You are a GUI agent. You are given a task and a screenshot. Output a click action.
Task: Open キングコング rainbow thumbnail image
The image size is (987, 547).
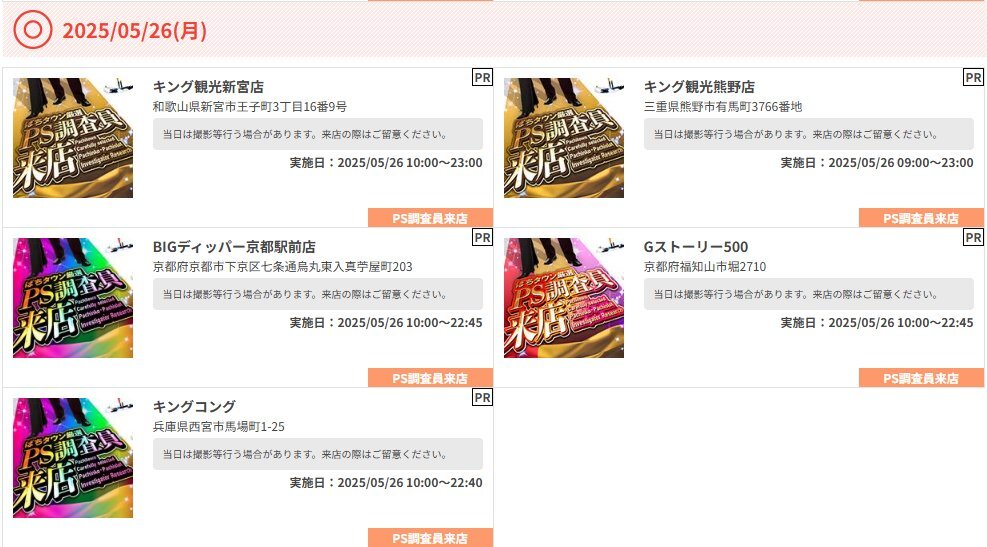(73, 458)
